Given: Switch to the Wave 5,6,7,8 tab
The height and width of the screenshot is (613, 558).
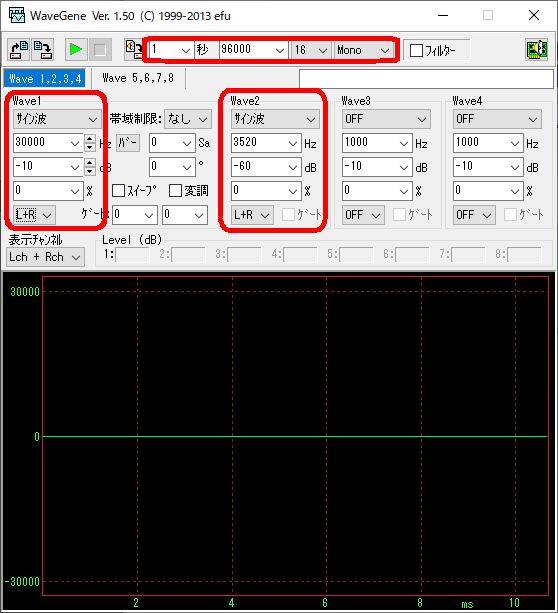Looking at the screenshot, I should coord(138,78).
